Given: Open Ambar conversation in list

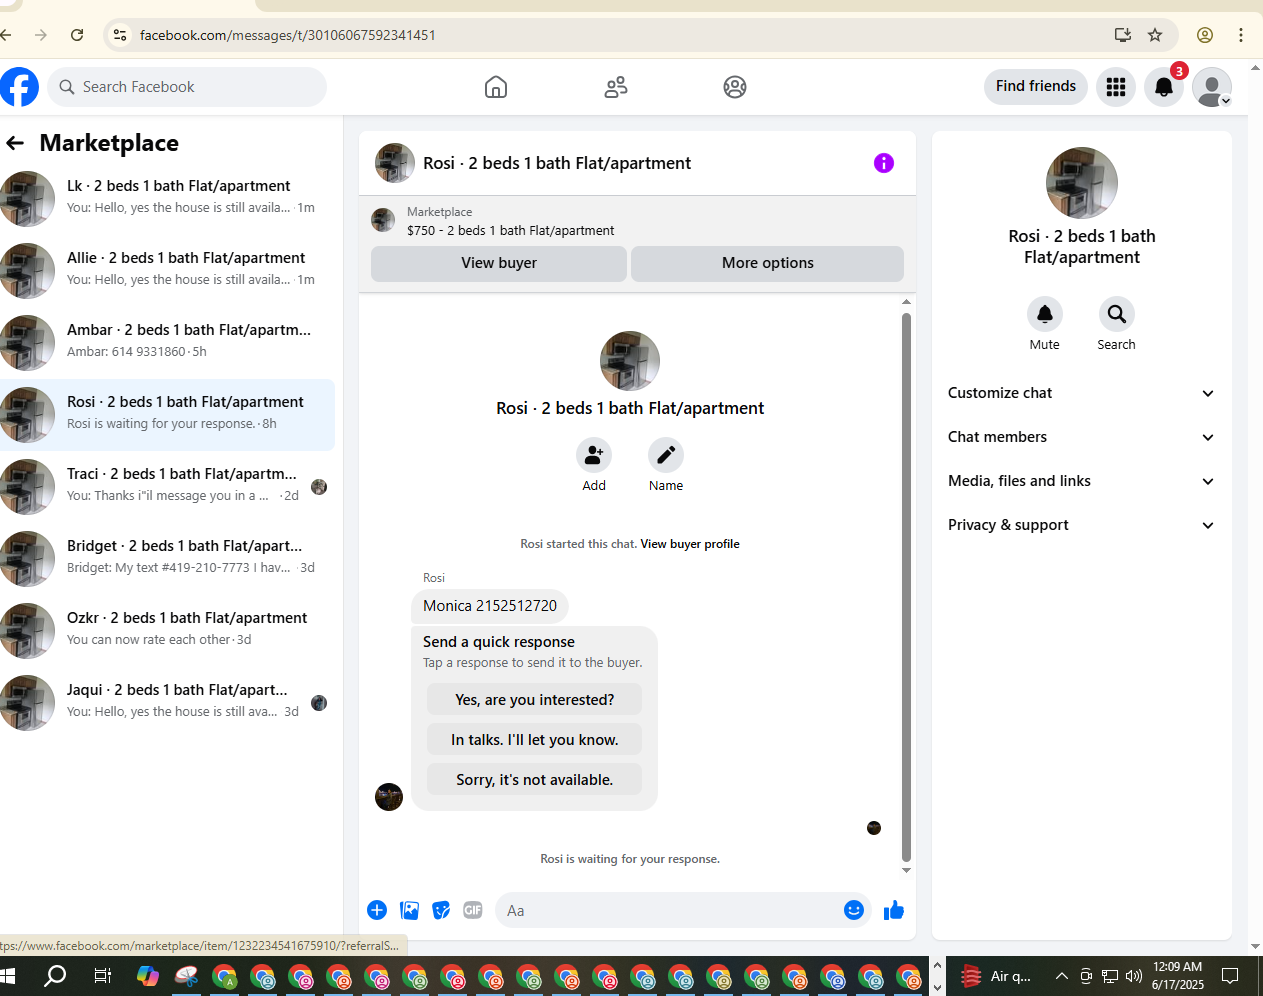Looking at the screenshot, I should pos(167,342).
